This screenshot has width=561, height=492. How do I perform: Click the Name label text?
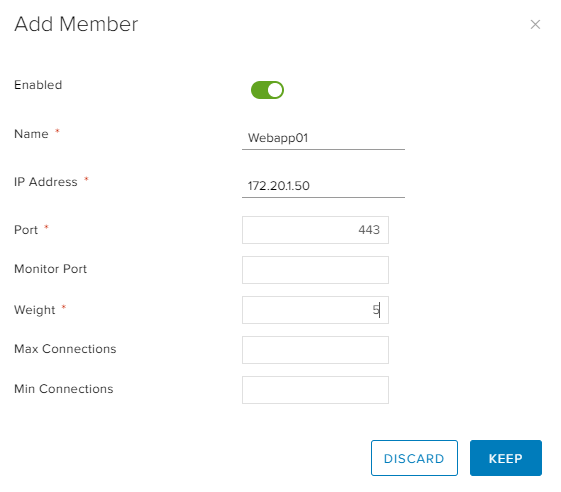tap(31, 134)
